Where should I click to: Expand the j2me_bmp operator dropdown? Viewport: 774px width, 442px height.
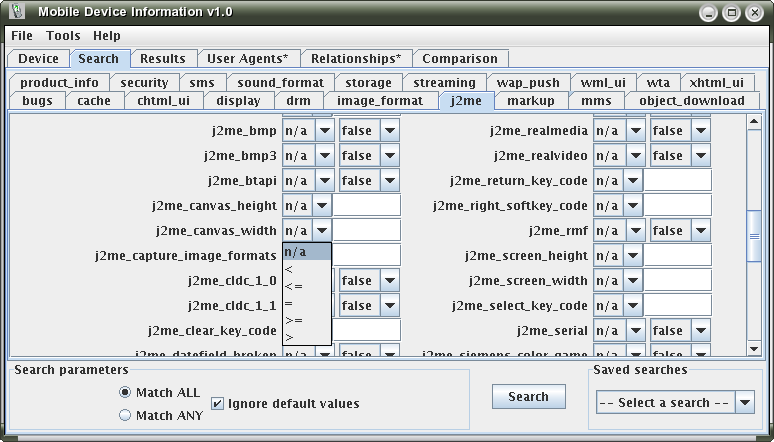[323, 131]
